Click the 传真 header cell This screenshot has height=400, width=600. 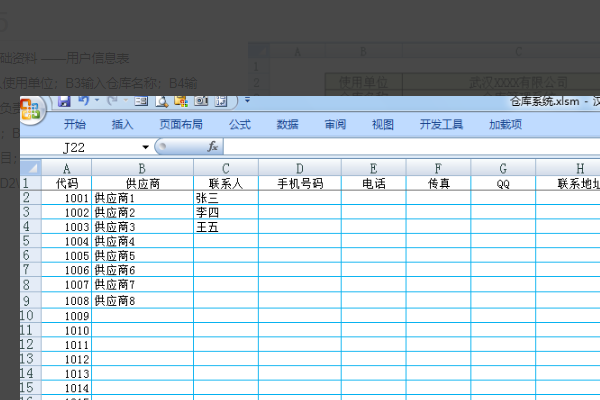pyautogui.click(x=438, y=183)
